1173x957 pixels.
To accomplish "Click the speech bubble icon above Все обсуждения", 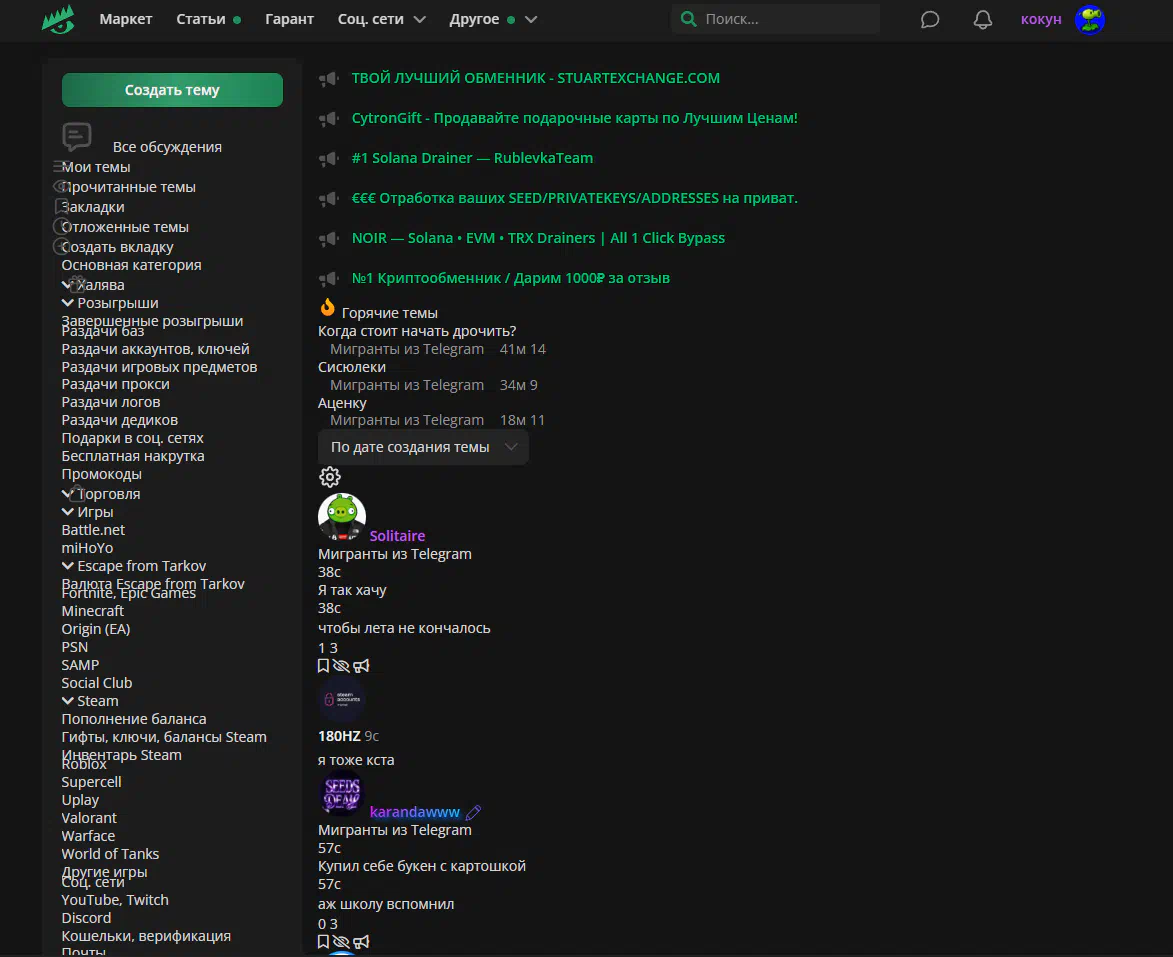I will (x=77, y=136).
